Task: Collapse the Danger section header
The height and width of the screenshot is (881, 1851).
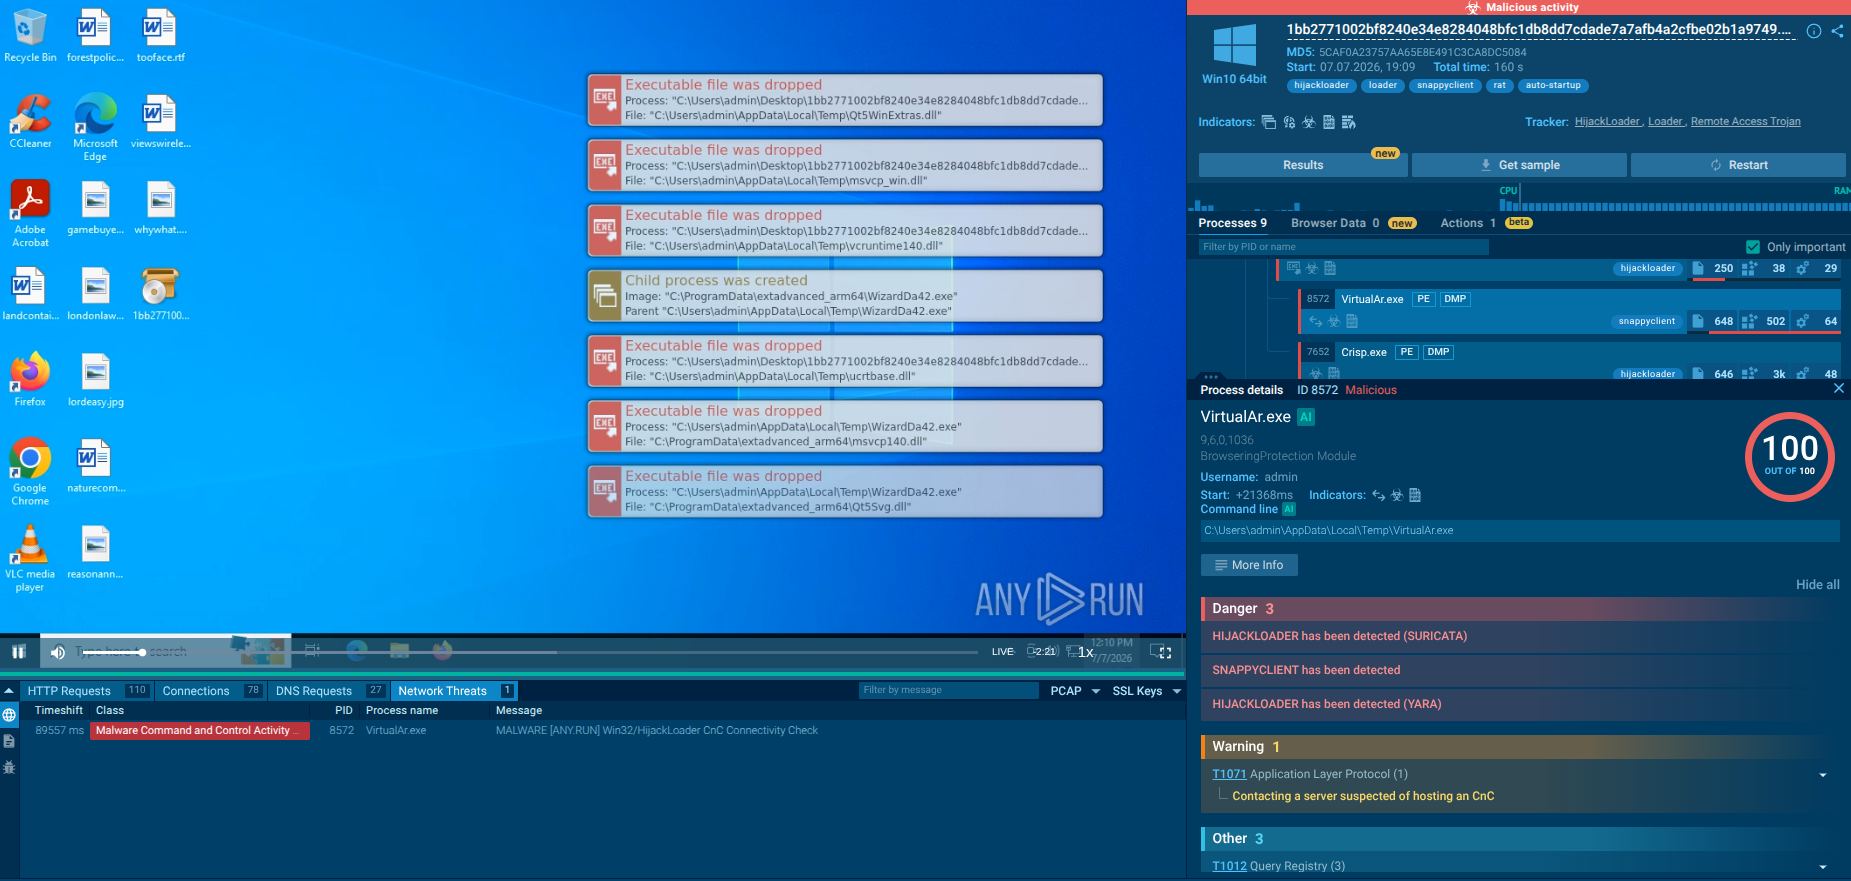Action: coord(1520,609)
